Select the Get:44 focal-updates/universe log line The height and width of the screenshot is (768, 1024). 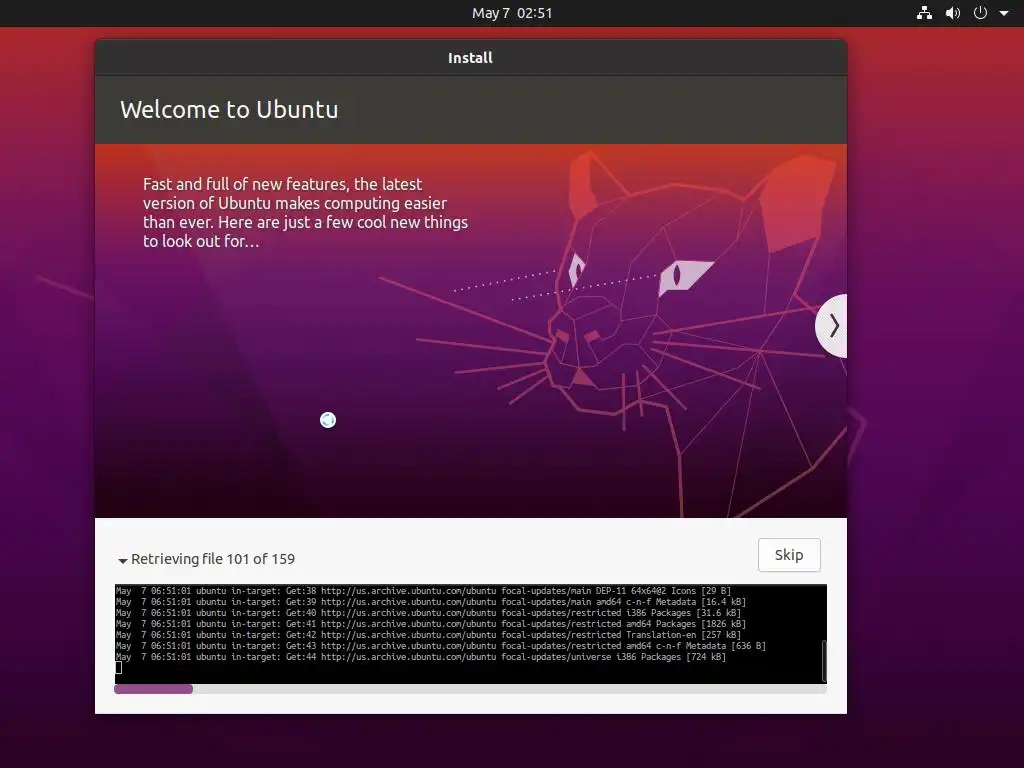tap(421, 657)
